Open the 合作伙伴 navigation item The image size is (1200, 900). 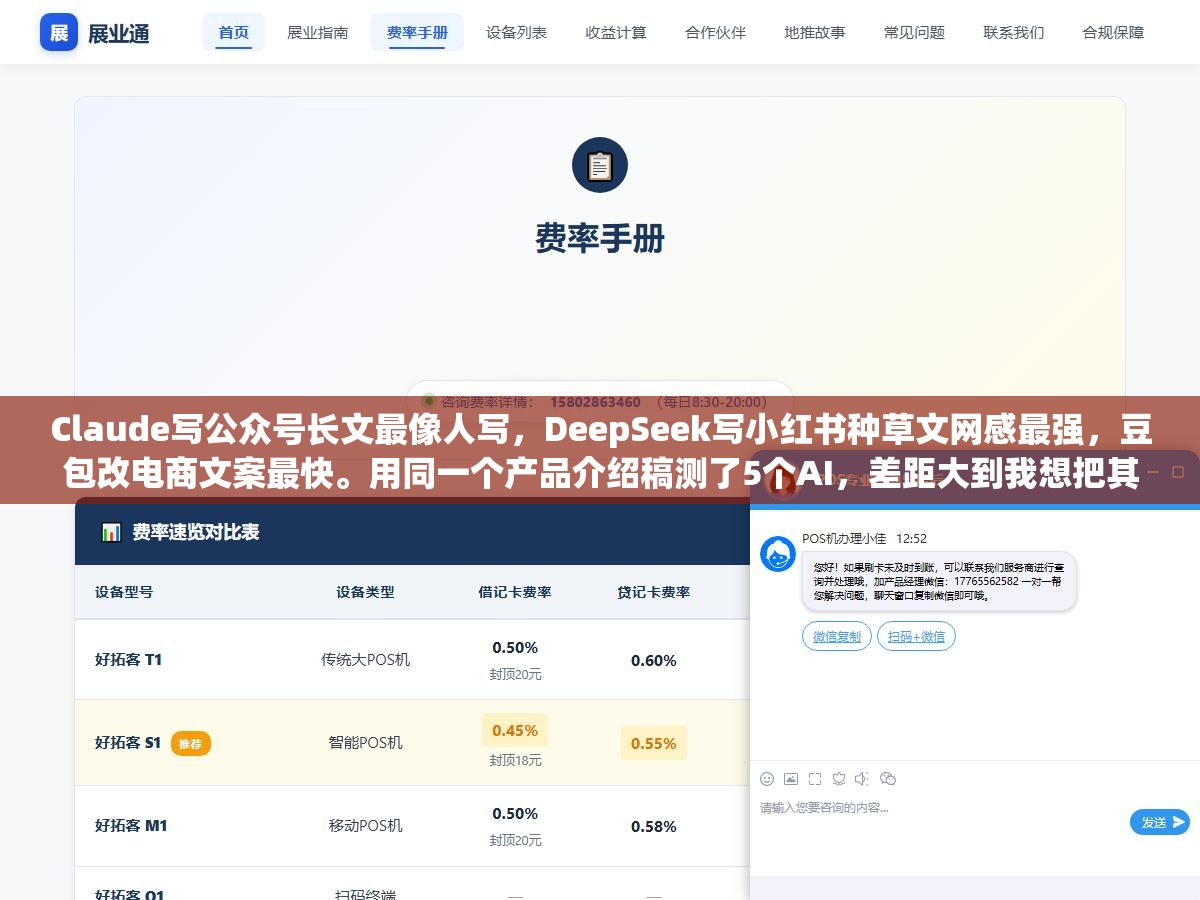coord(715,32)
